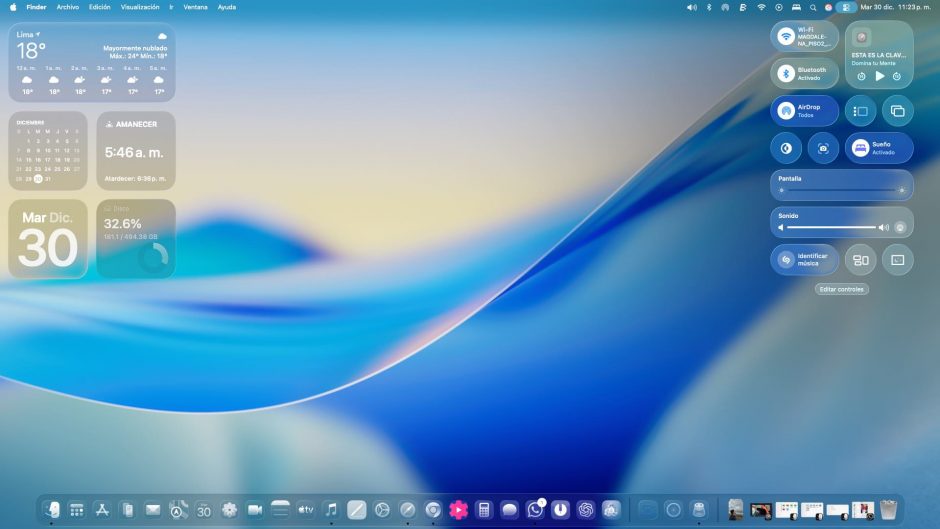
Task: Click the Editar controles button
Action: click(842, 289)
